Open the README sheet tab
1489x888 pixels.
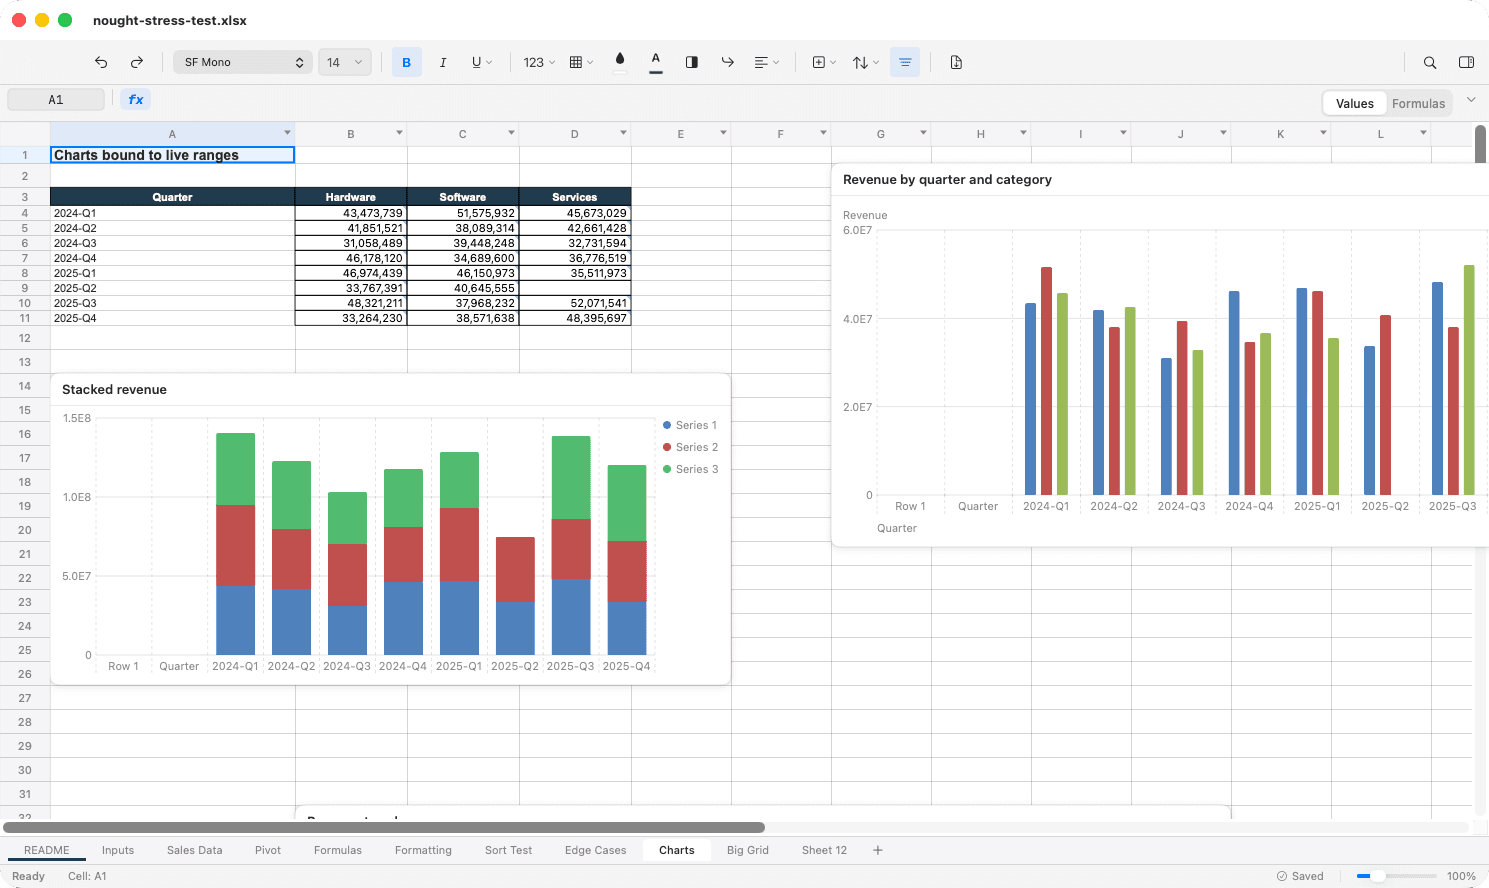pyautogui.click(x=47, y=850)
